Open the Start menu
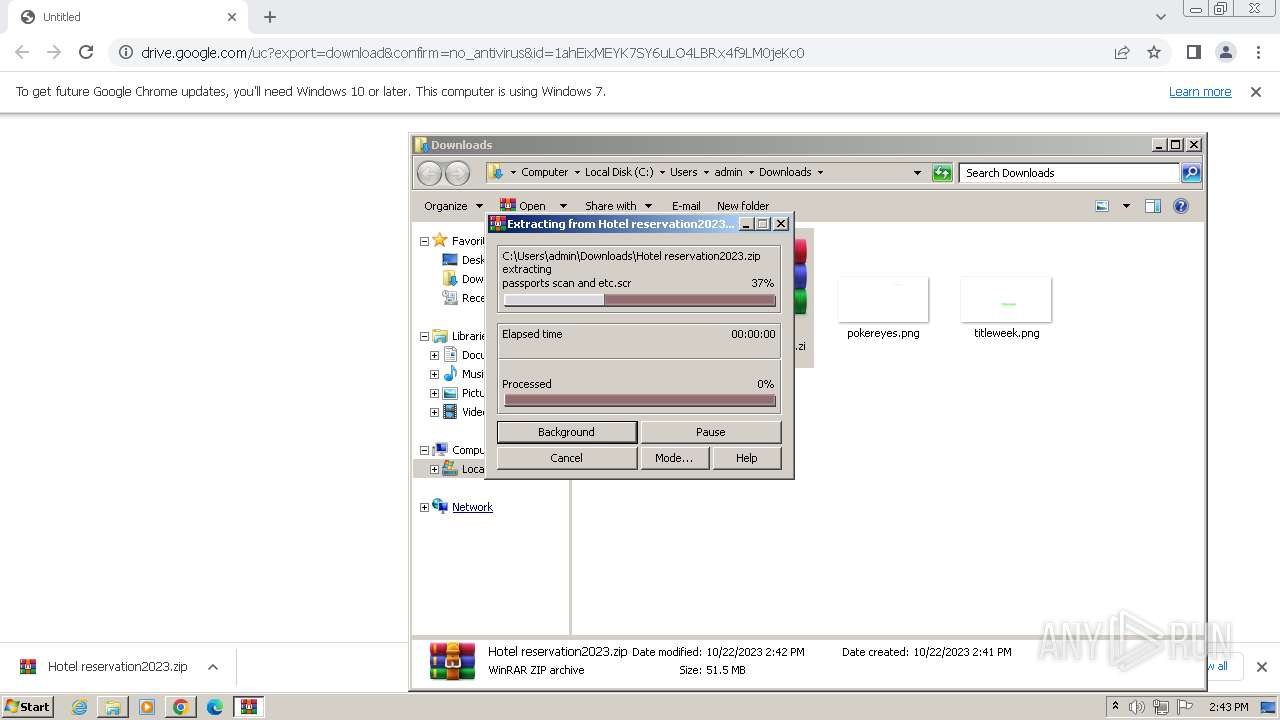The height and width of the screenshot is (720, 1280). 28,706
